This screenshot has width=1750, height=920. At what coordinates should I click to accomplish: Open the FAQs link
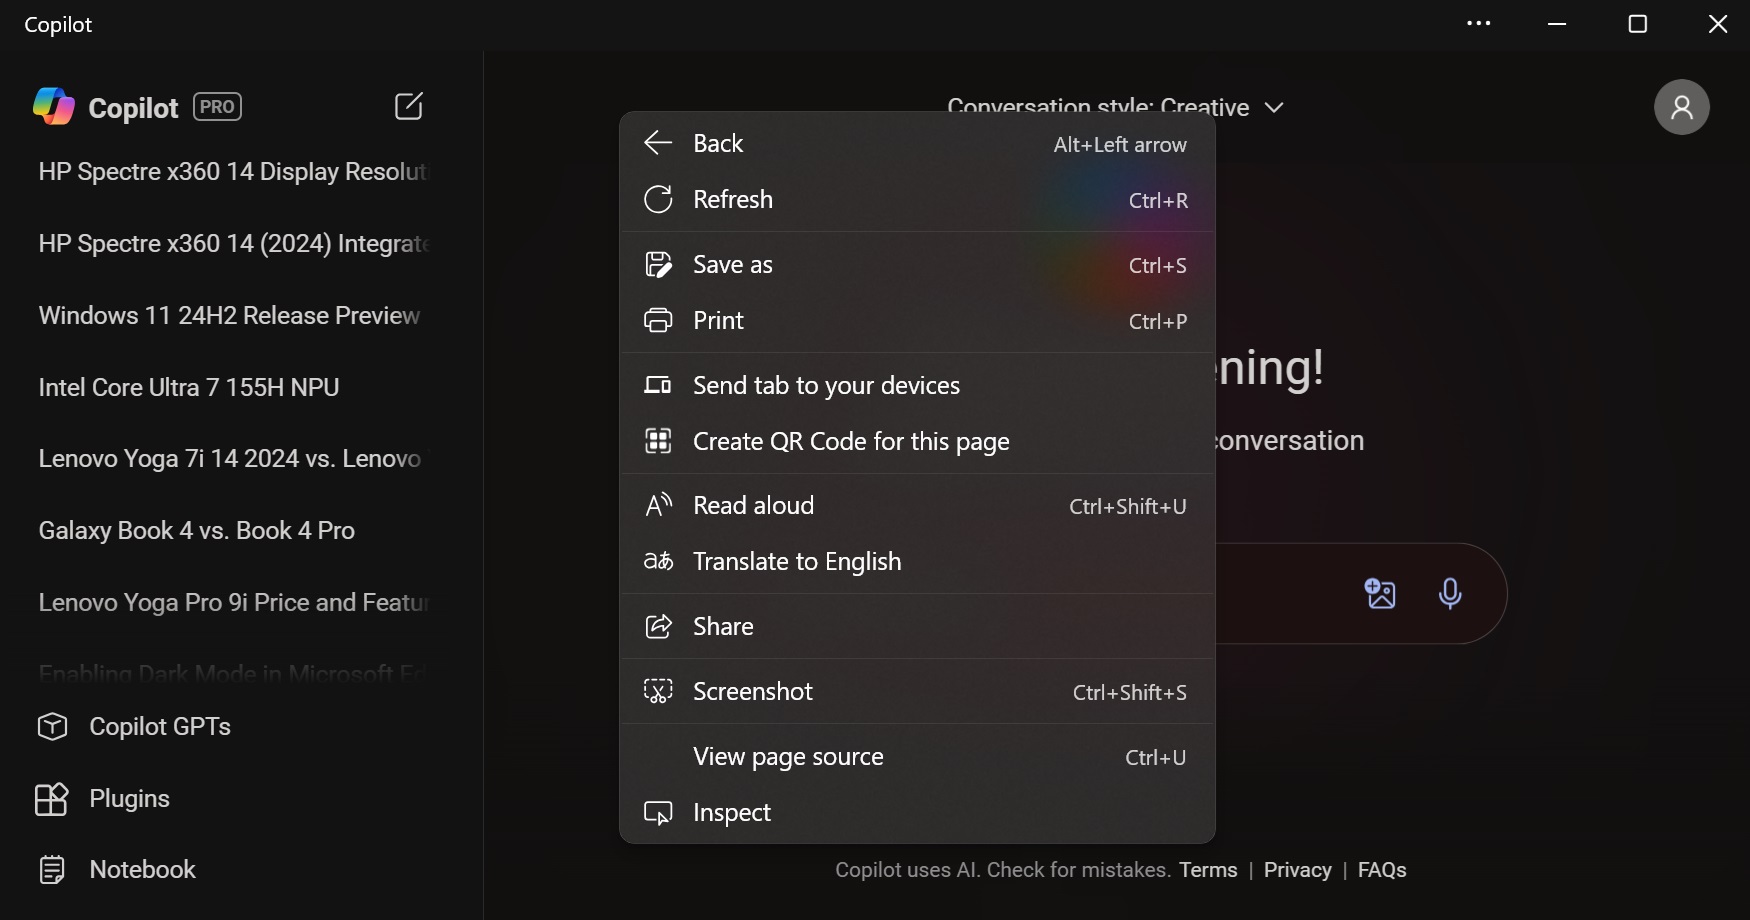(1381, 869)
